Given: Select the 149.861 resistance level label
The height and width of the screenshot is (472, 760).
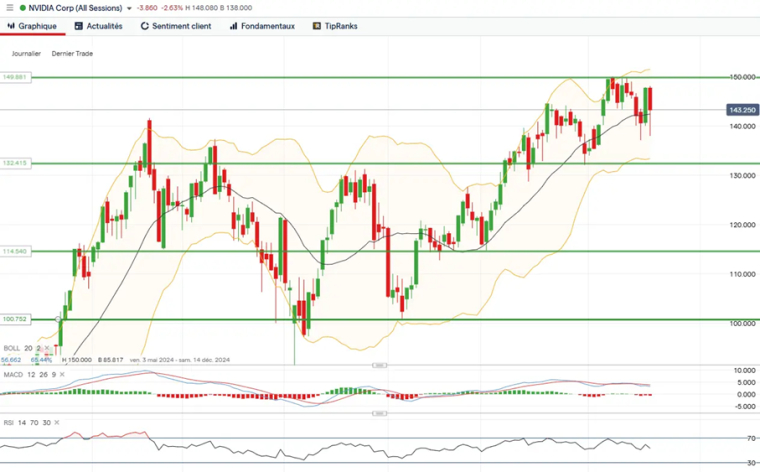Looking at the screenshot, I should [14, 77].
